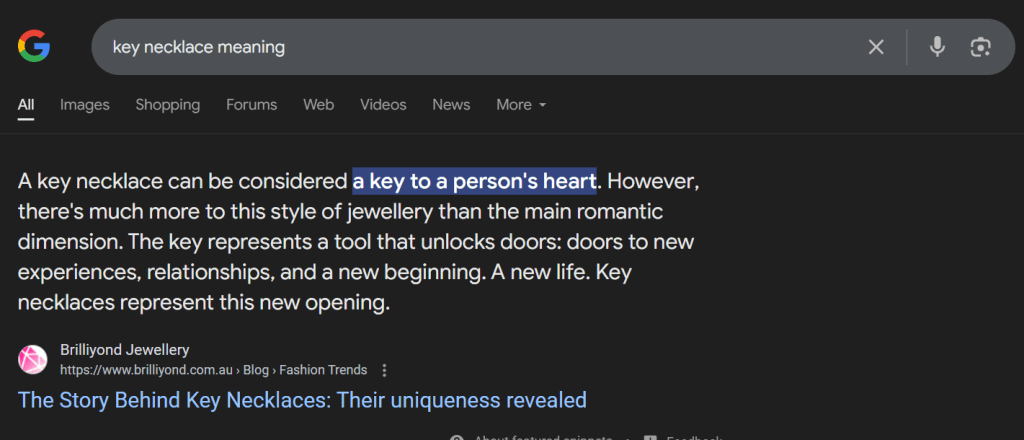Open search by image with the camera icon

(x=980, y=47)
